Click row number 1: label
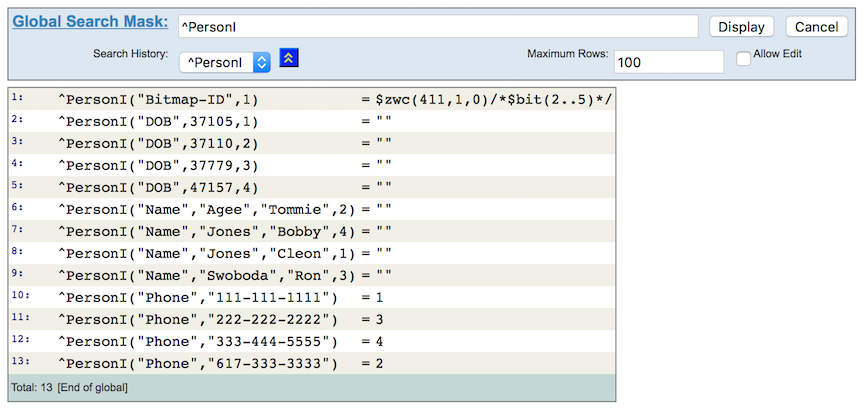 (x=17, y=96)
